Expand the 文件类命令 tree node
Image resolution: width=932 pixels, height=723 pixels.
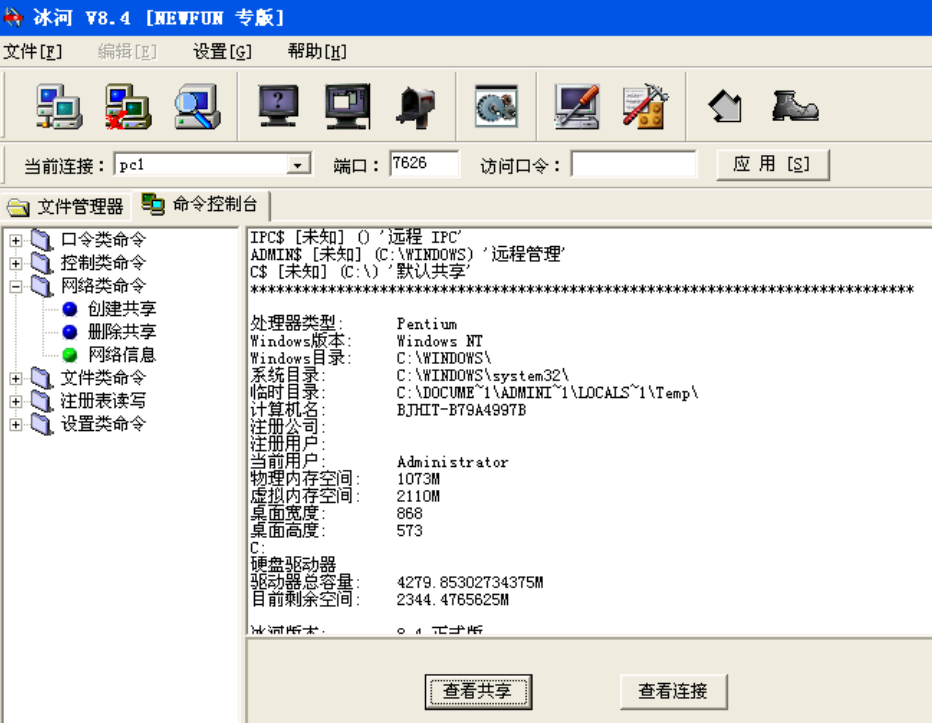[16, 379]
